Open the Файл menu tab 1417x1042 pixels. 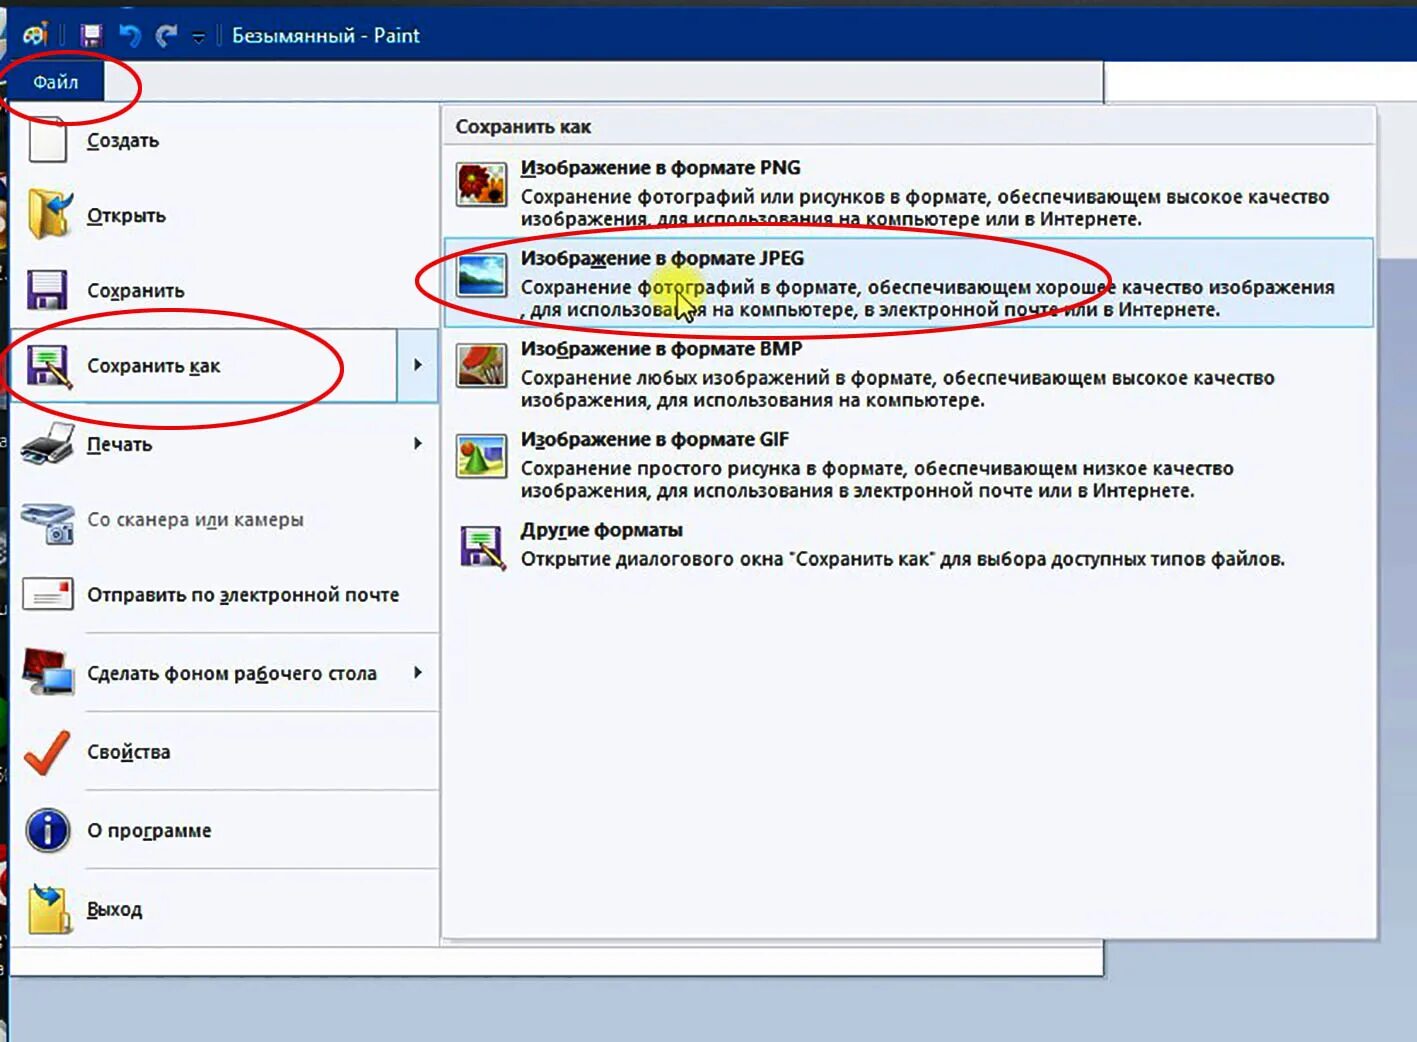pos(55,82)
